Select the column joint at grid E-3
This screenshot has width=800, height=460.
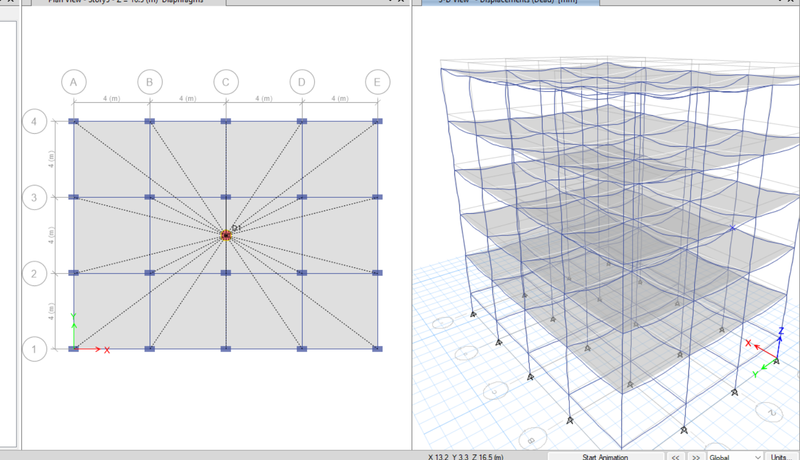pyautogui.click(x=378, y=197)
